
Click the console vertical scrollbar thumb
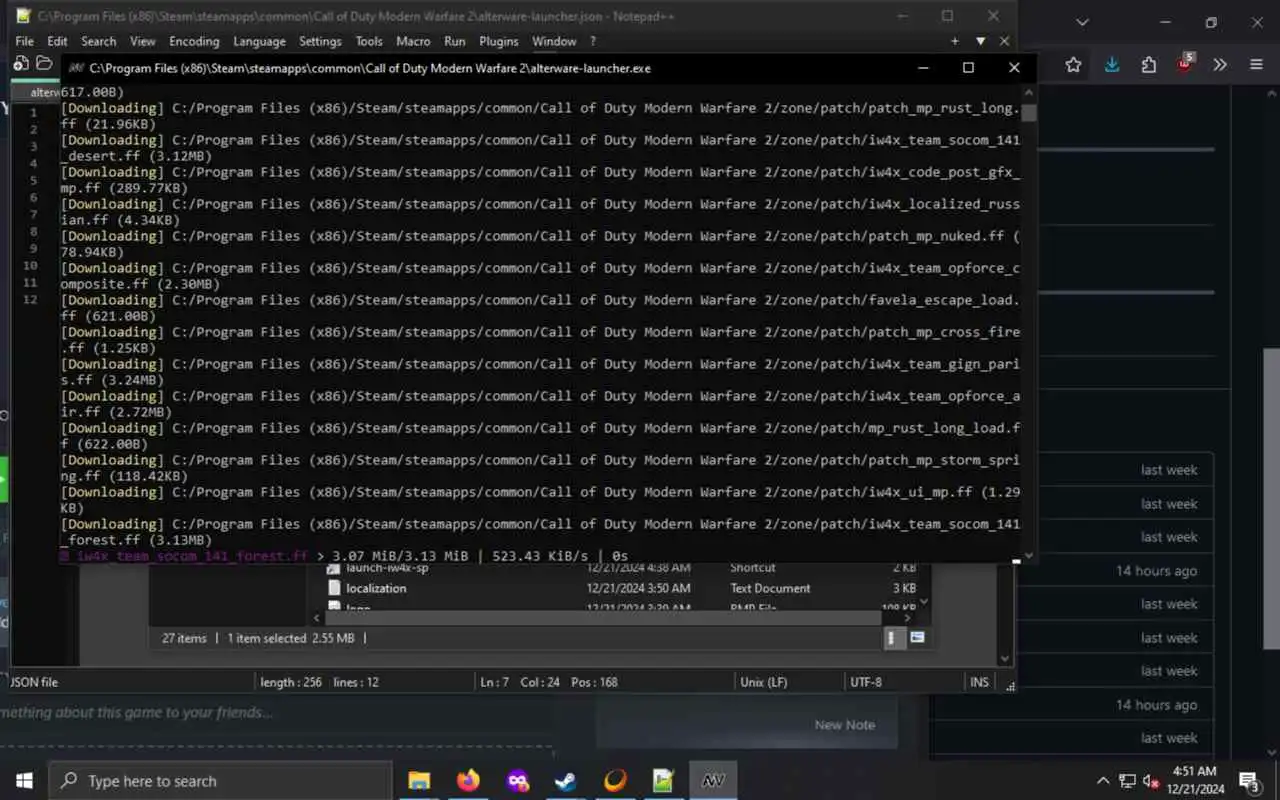[x=1029, y=112]
